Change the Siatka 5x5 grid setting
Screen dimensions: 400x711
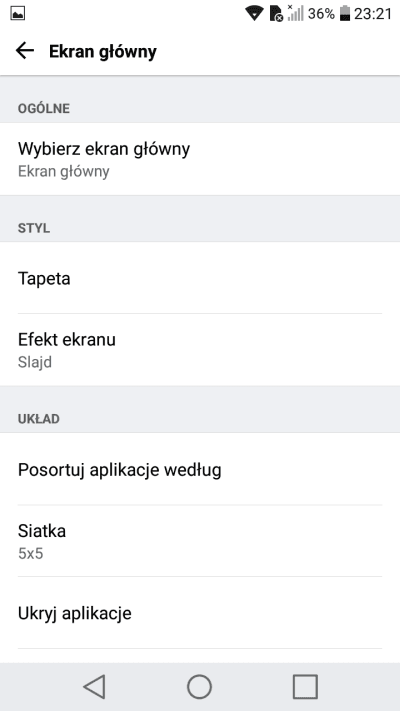[200, 541]
